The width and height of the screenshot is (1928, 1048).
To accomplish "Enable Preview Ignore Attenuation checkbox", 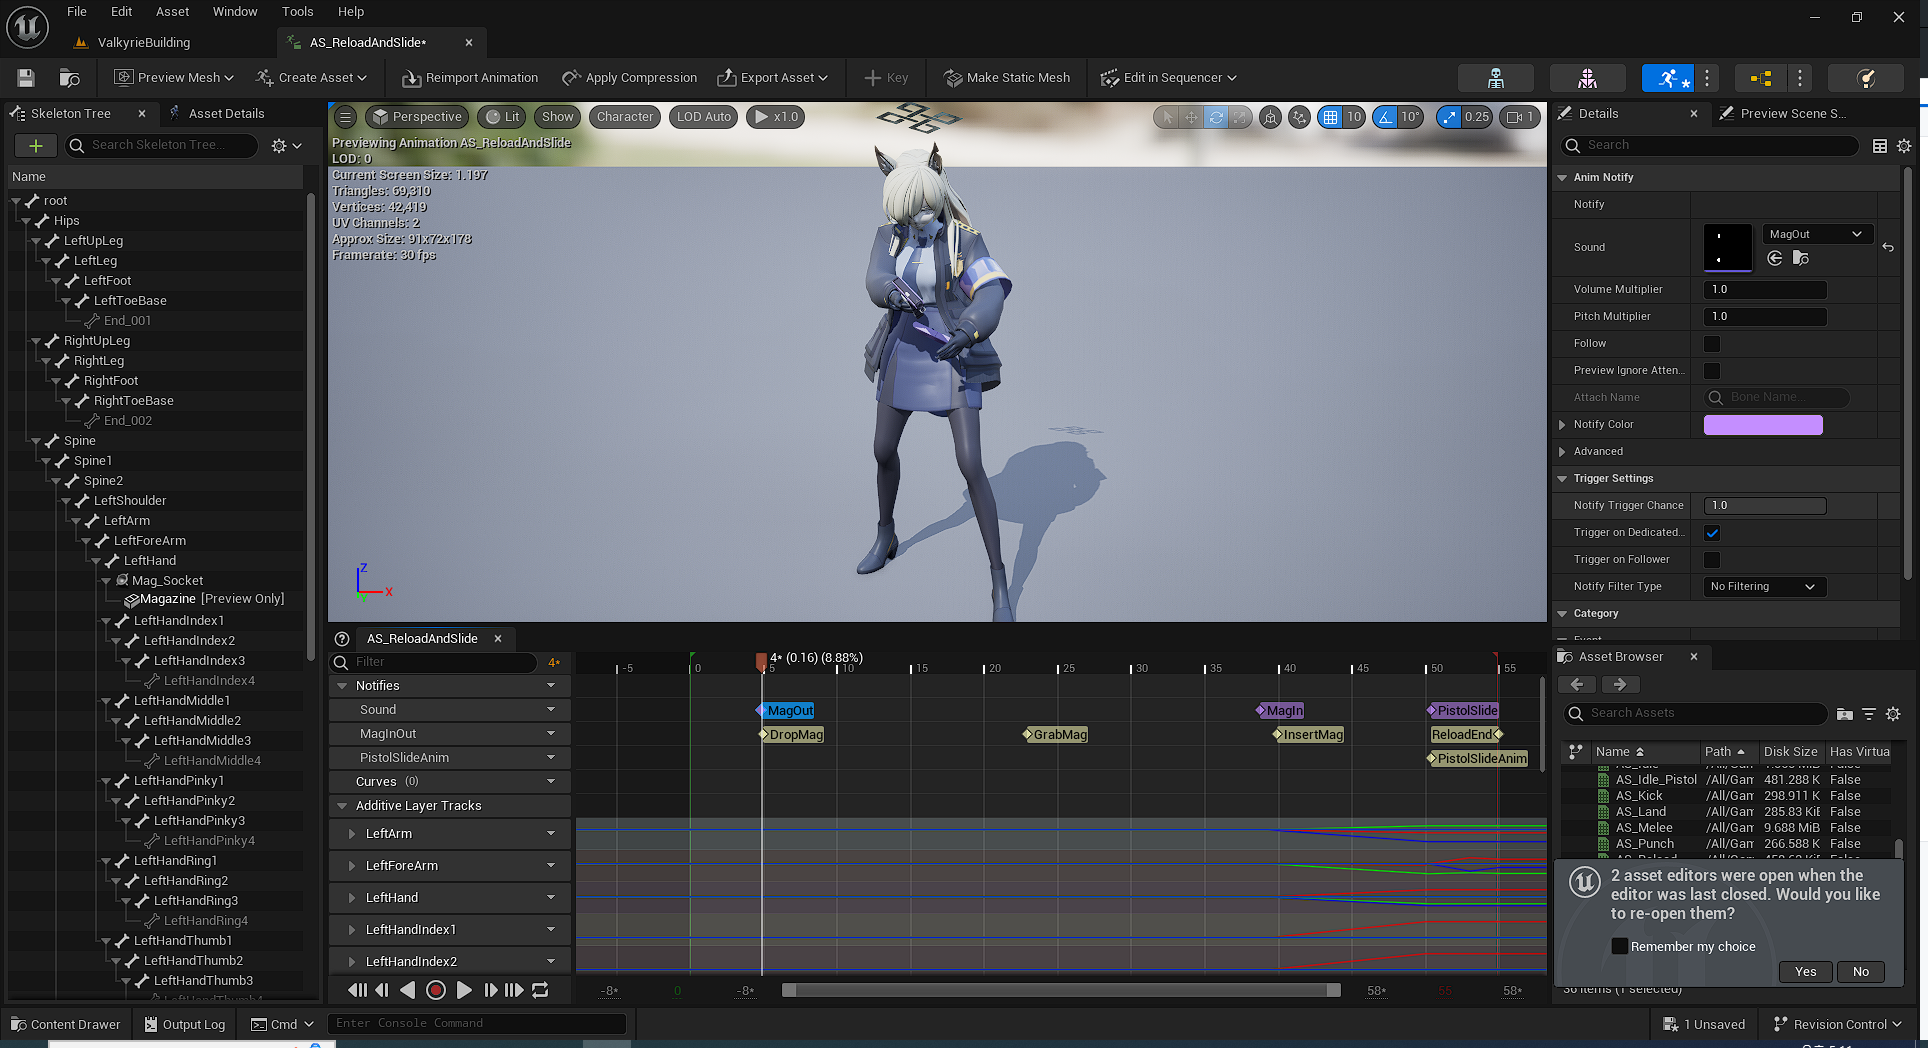I will pyautogui.click(x=1712, y=371).
